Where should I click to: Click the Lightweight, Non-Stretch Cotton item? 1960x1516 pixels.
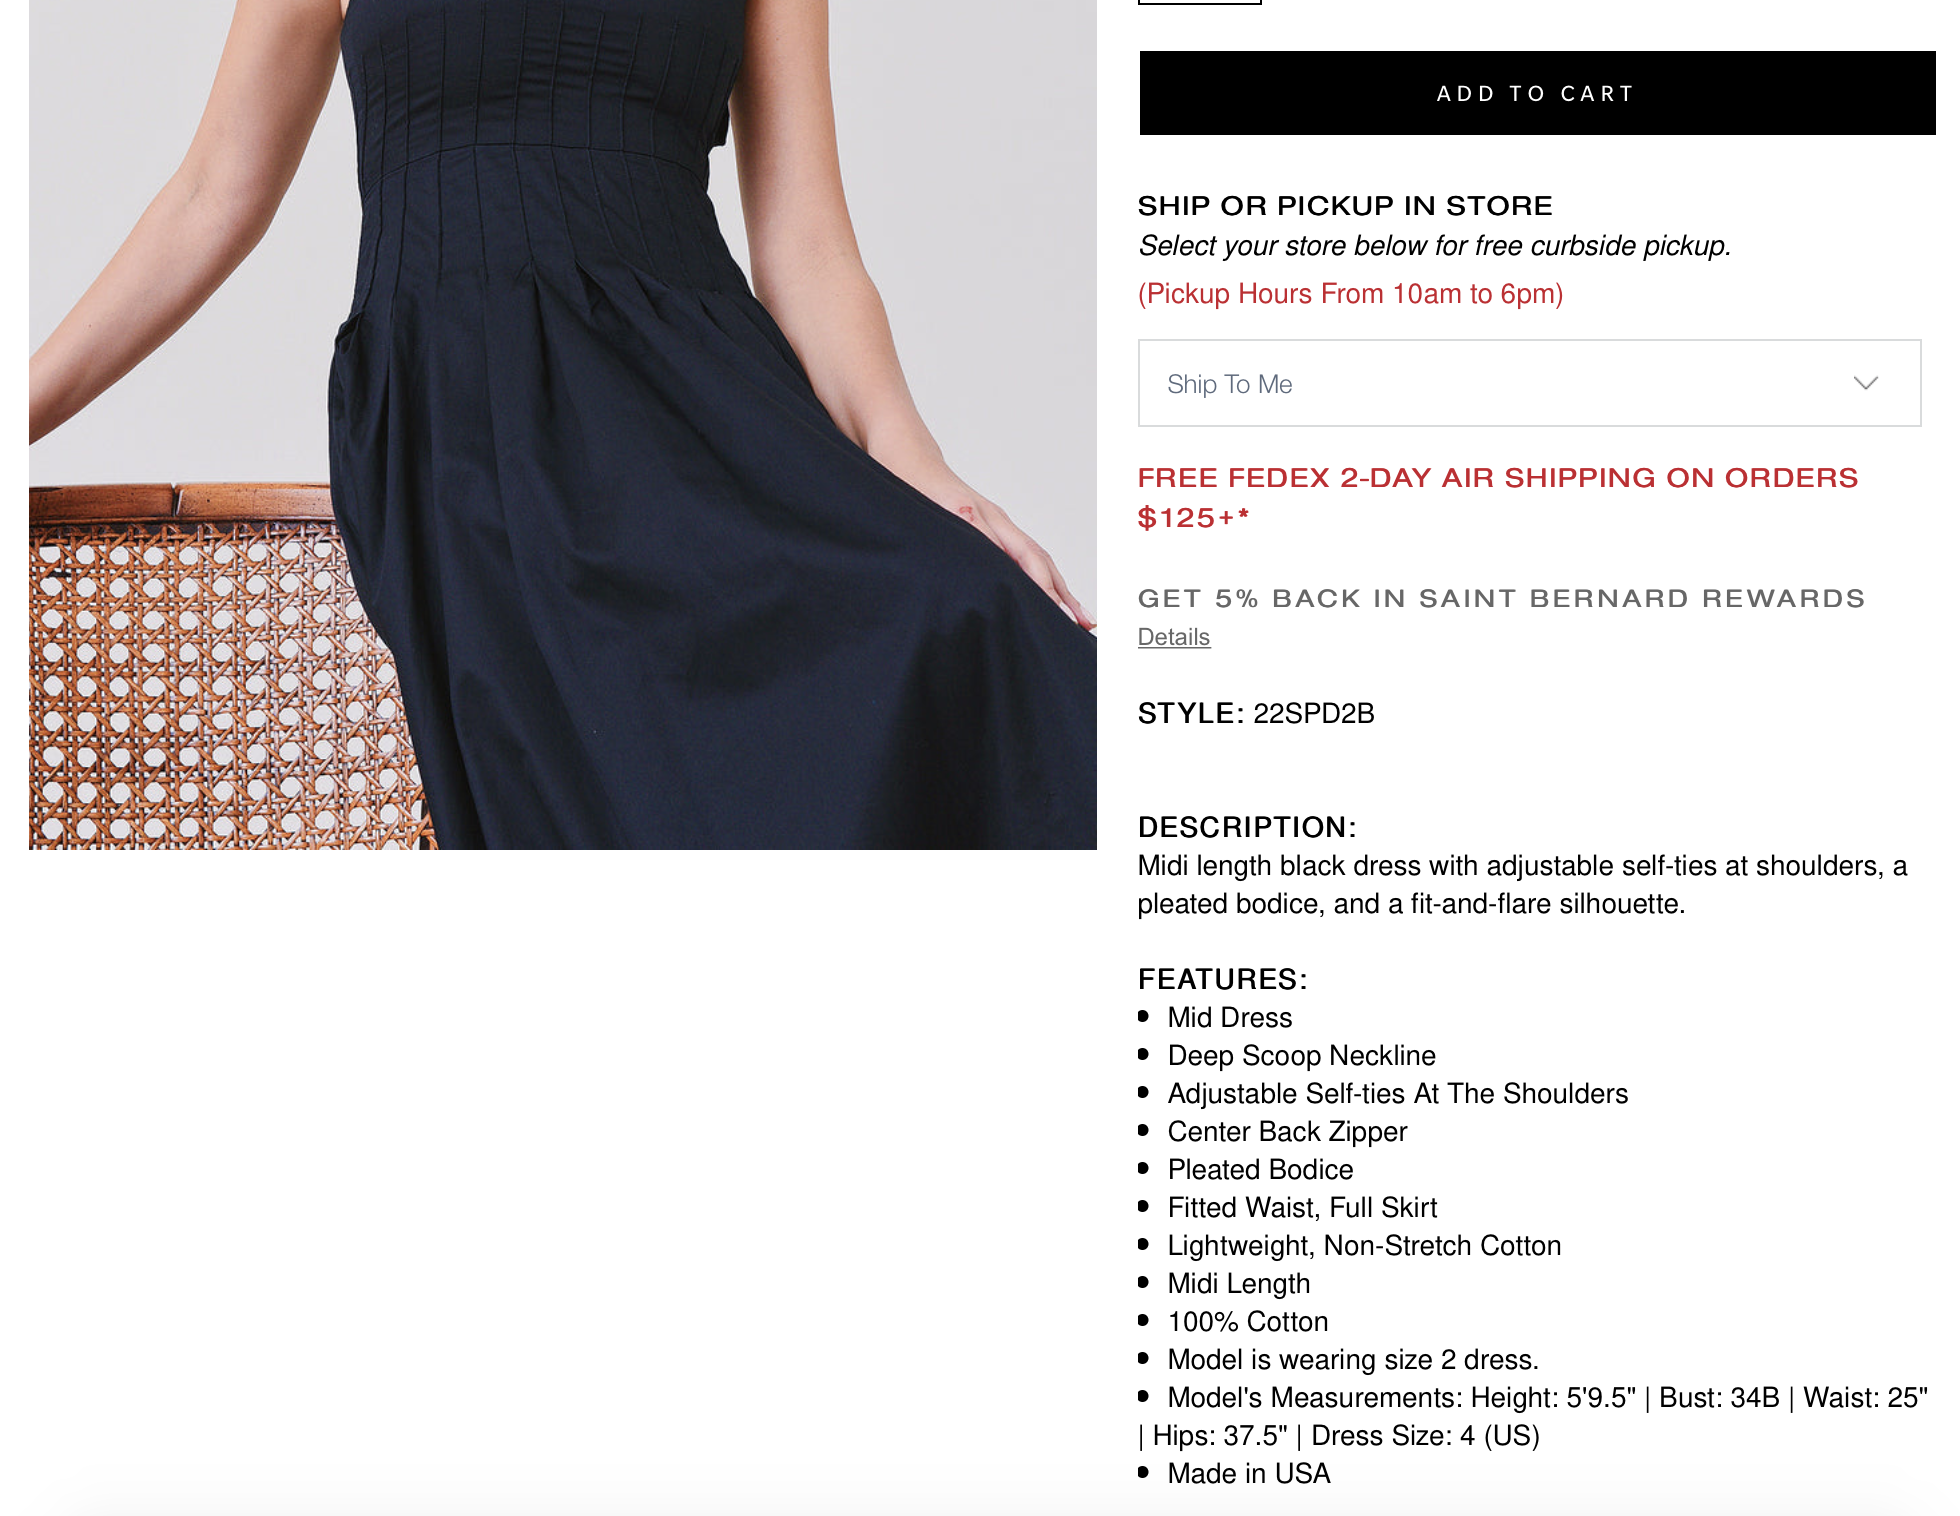click(x=1364, y=1246)
